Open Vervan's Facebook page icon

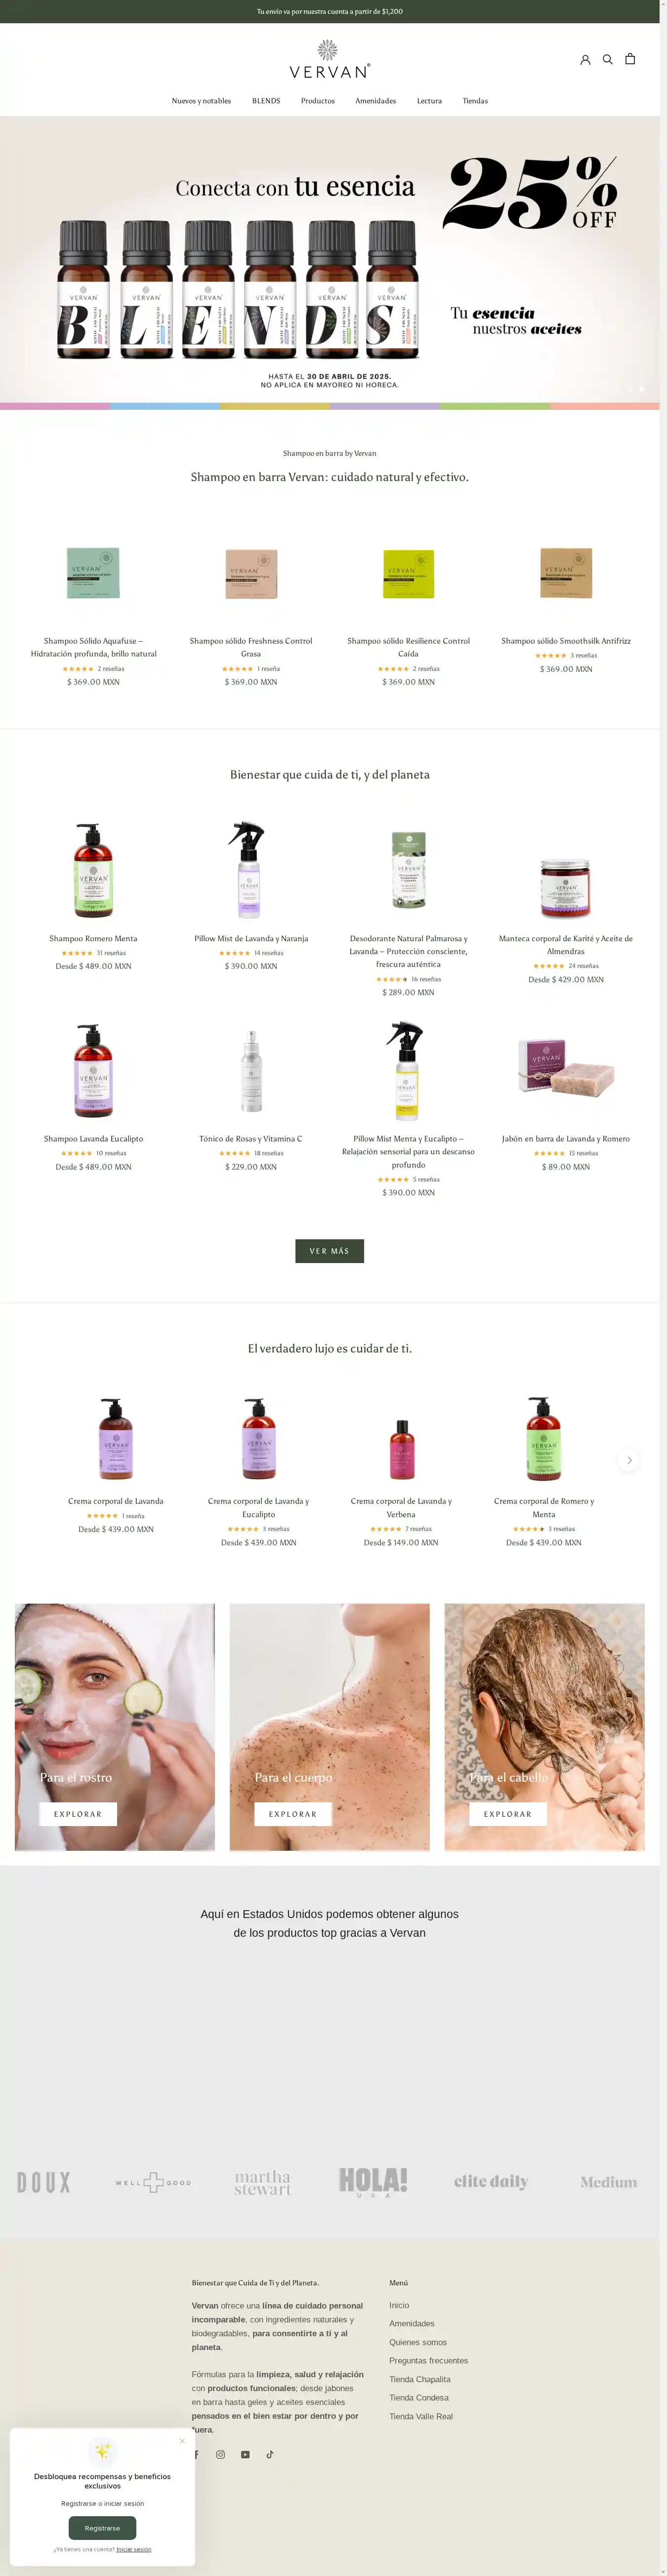tap(196, 2454)
